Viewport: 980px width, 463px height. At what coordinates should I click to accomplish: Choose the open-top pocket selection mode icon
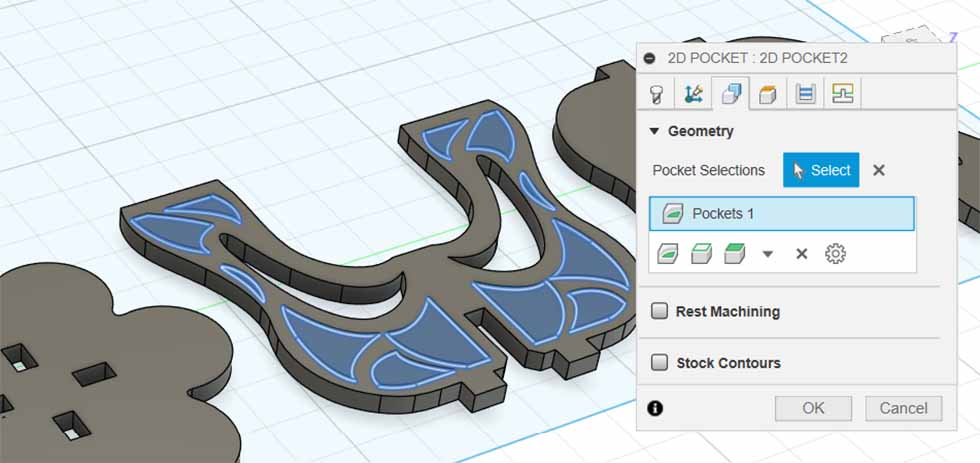(x=701, y=254)
